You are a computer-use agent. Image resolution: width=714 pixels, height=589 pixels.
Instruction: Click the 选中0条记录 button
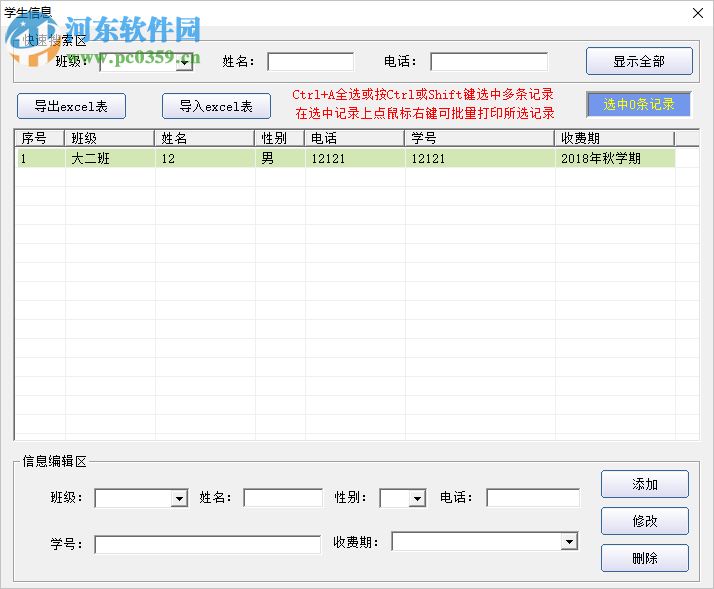[x=639, y=104]
